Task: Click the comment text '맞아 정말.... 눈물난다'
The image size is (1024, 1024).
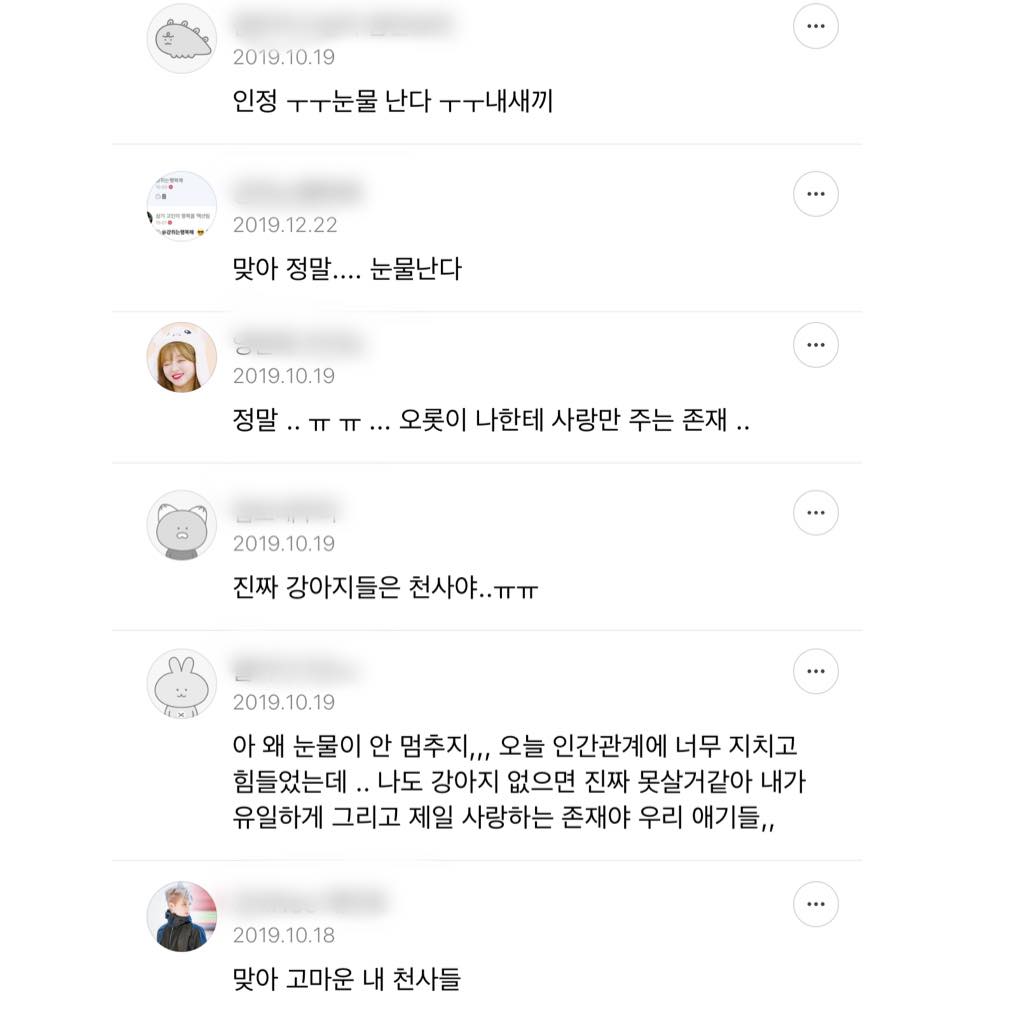Action: click(x=347, y=270)
